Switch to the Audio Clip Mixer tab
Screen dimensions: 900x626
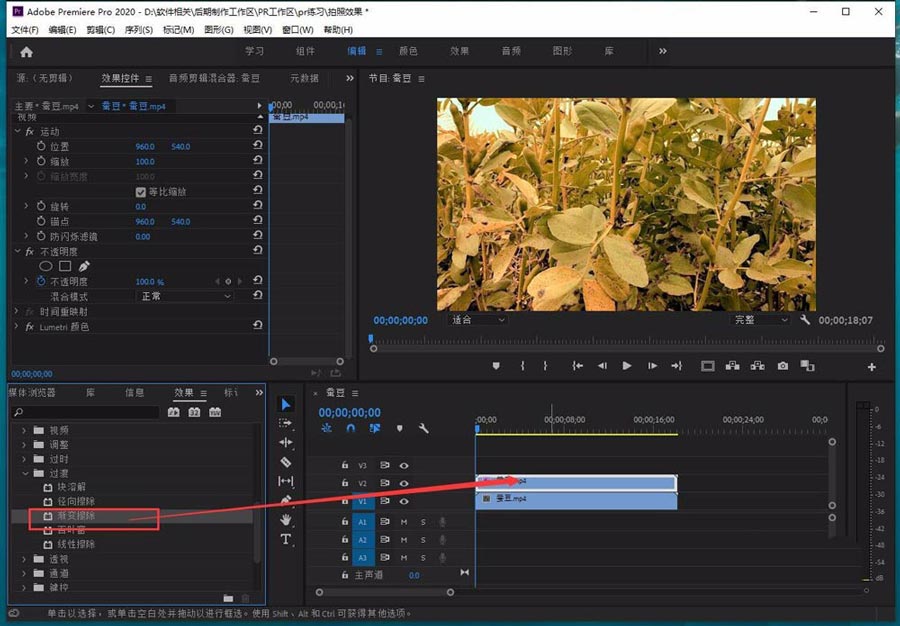pos(214,78)
